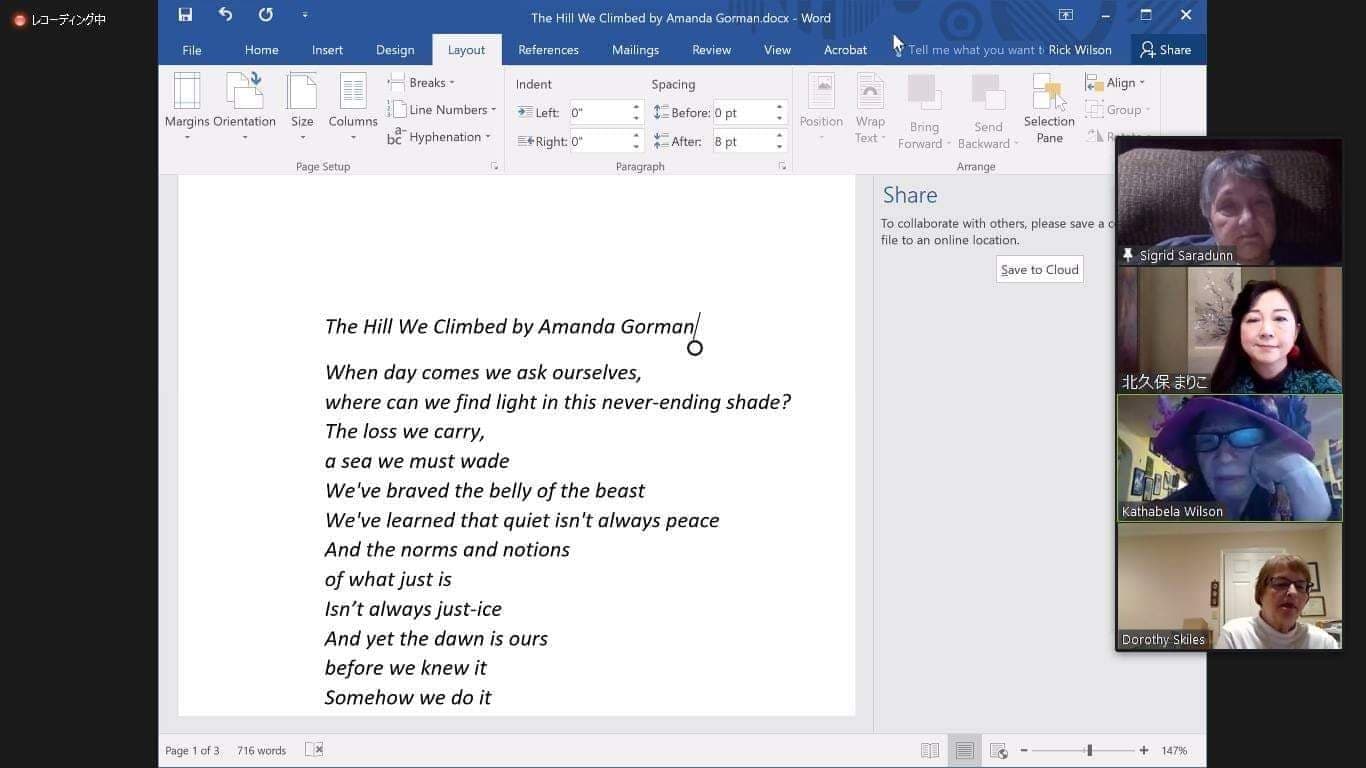Select Kathabela Wilson's video thumbnail
The height and width of the screenshot is (768, 1366).
pos(1229,458)
